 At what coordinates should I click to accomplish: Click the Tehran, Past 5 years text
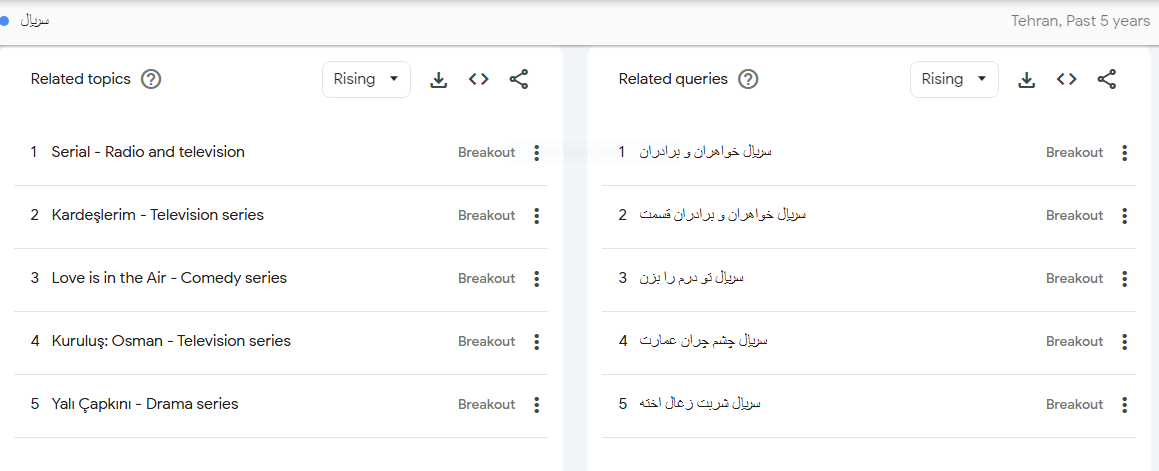click(x=1080, y=21)
